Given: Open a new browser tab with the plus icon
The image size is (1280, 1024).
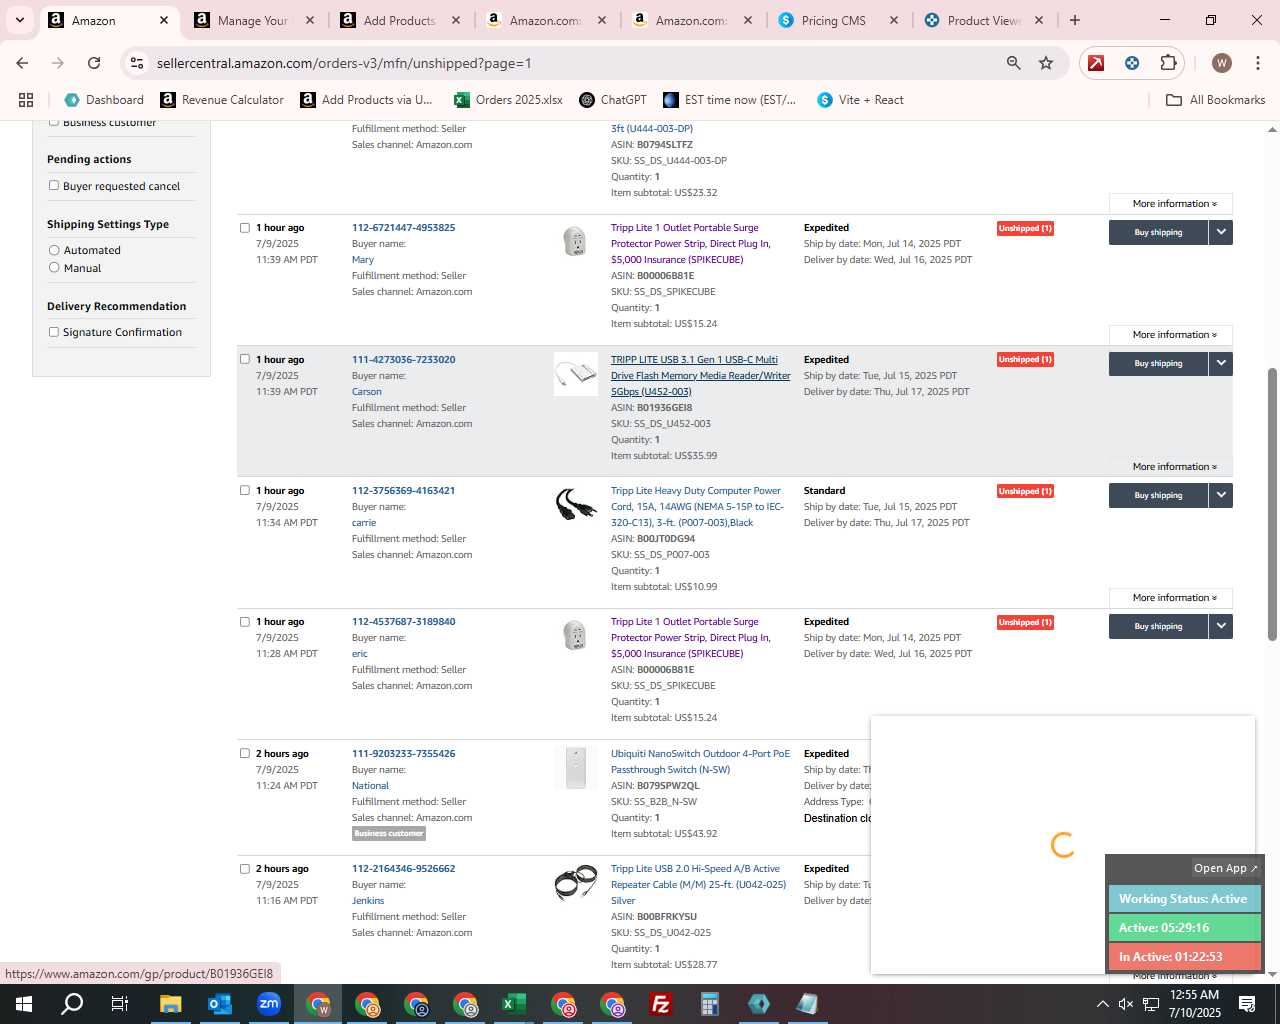Looking at the screenshot, I should tap(1075, 20).
